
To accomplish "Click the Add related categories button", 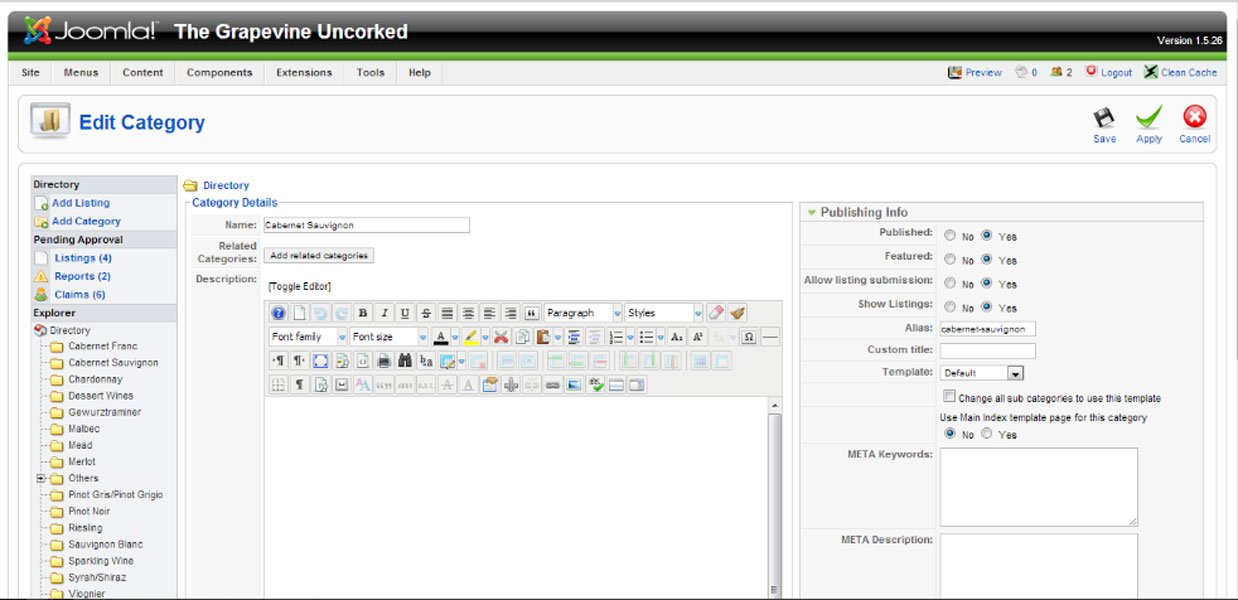I will (320, 256).
